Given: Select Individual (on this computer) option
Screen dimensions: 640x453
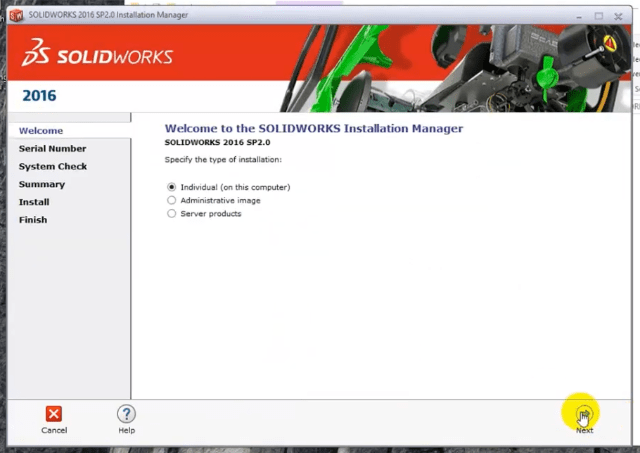Looking at the screenshot, I should coord(171,187).
